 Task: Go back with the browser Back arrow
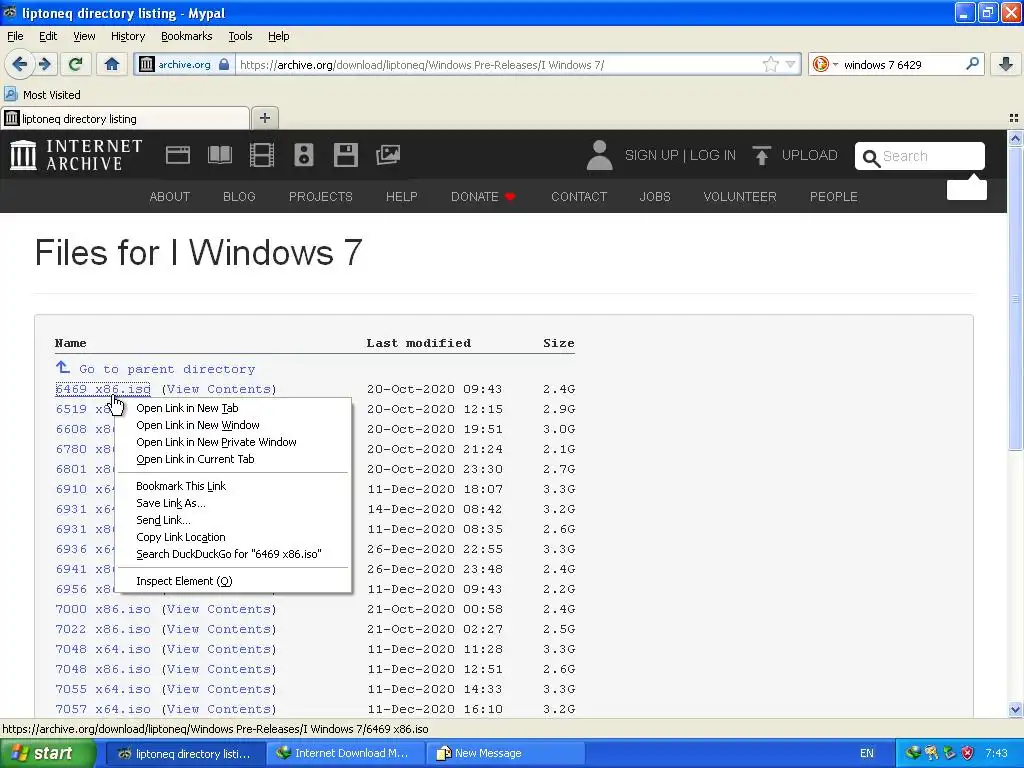click(20, 64)
